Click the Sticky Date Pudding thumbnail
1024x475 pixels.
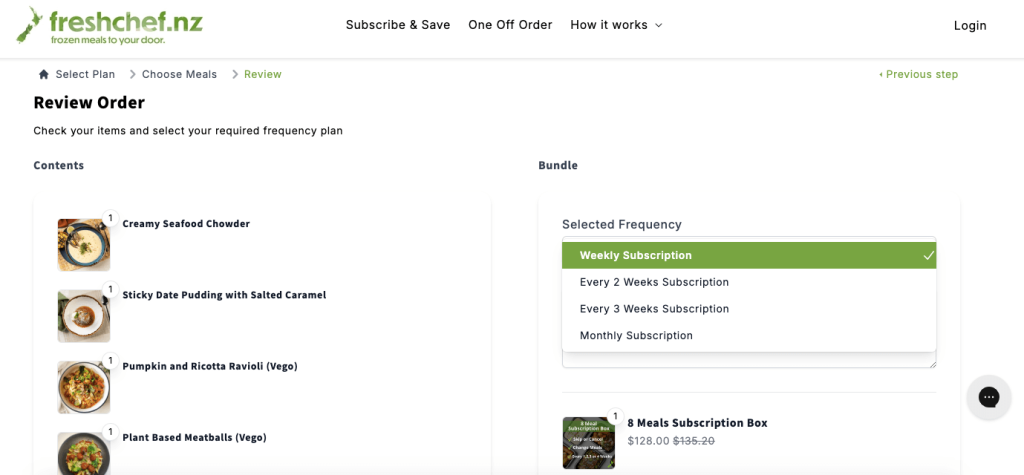(84, 316)
